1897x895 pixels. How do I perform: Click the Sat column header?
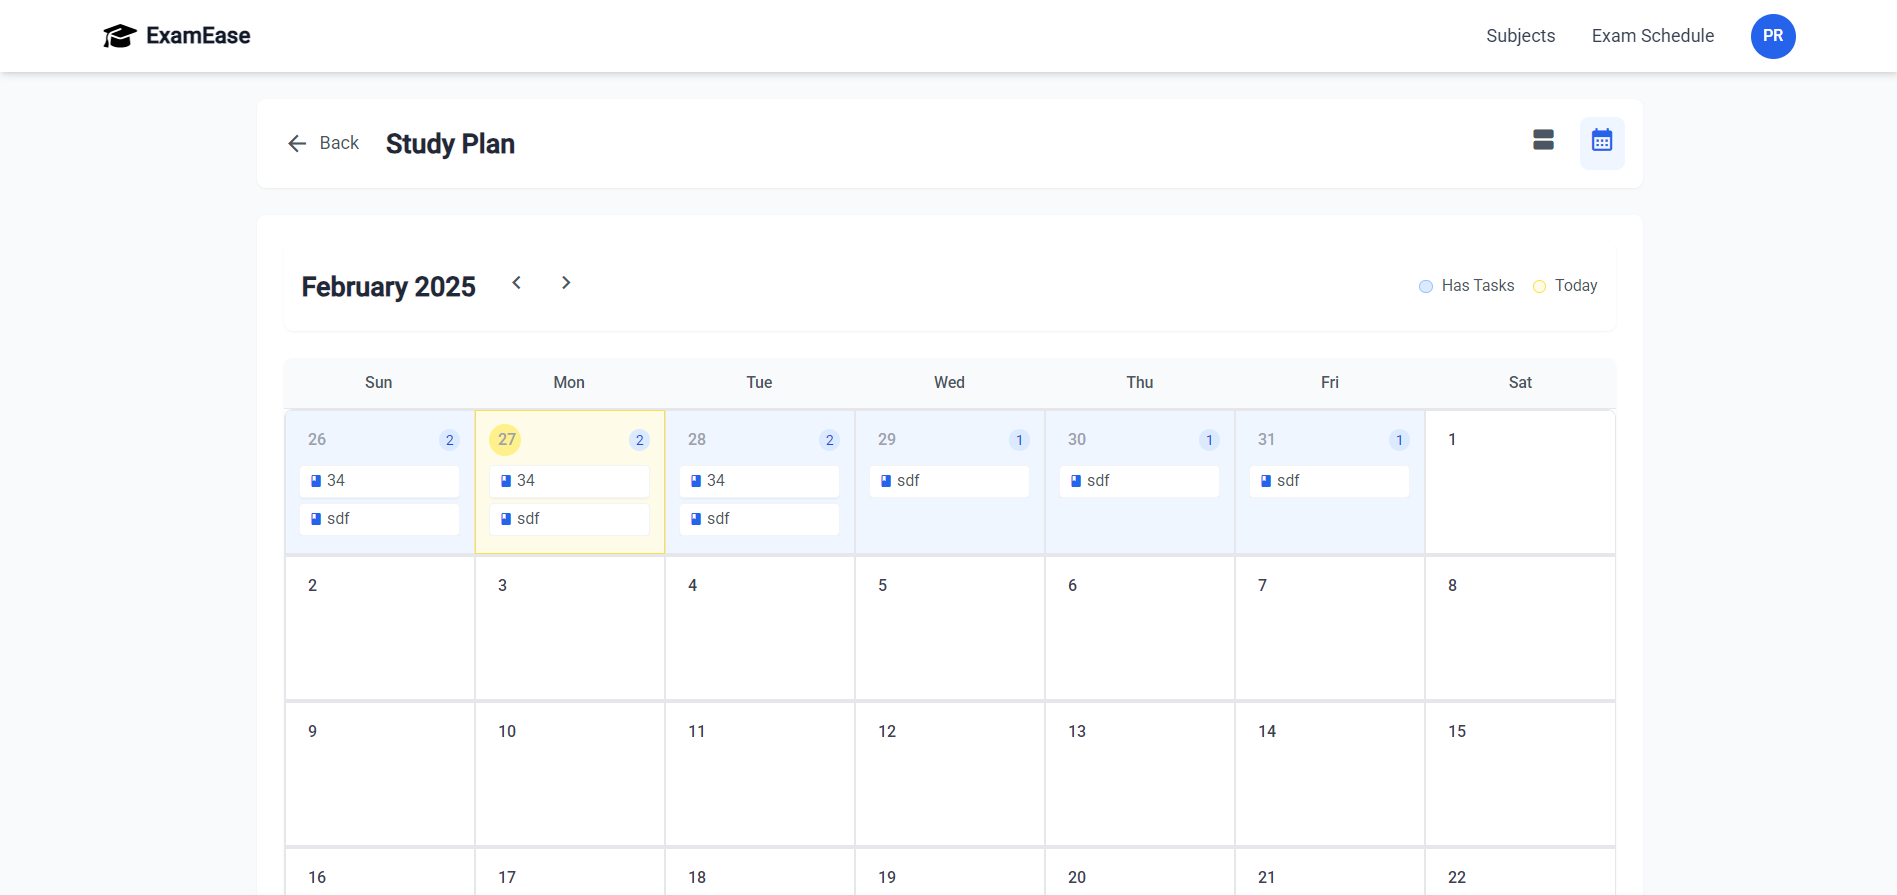[x=1520, y=383]
